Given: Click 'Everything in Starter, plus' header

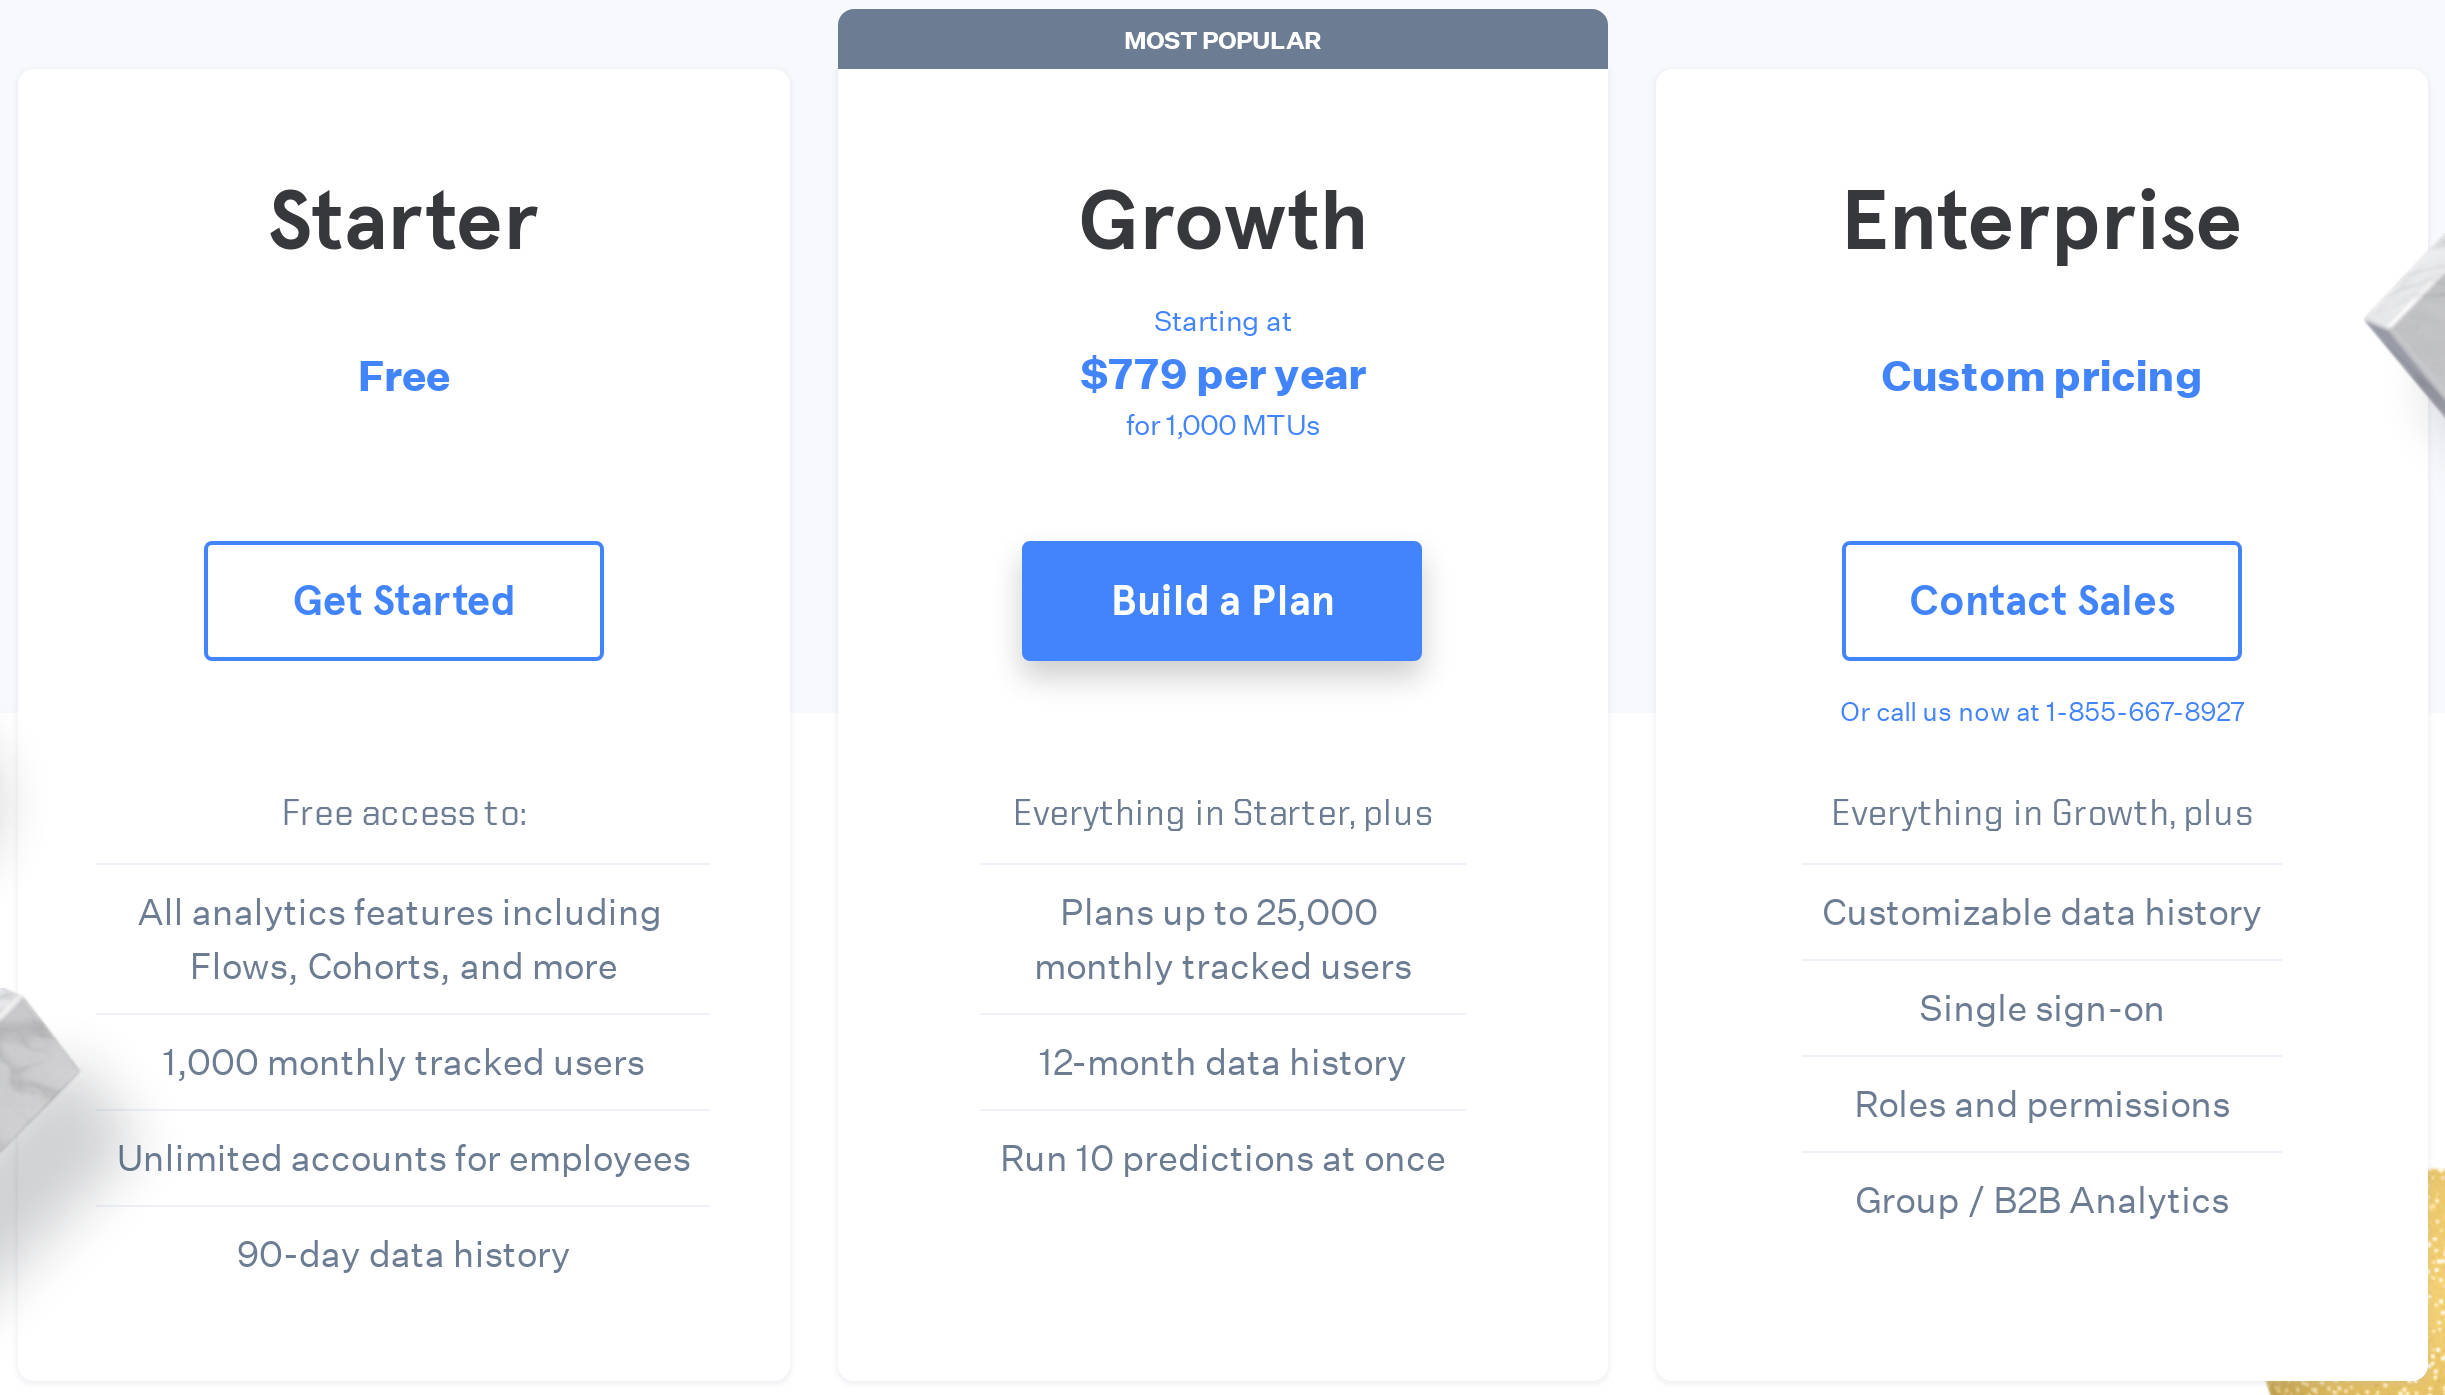Looking at the screenshot, I should pyautogui.click(x=1222, y=813).
